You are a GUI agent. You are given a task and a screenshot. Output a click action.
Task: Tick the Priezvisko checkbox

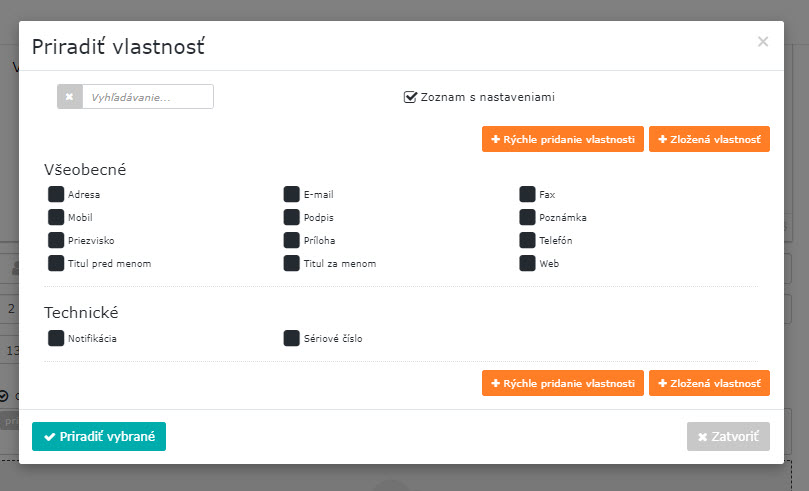click(56, 240)
